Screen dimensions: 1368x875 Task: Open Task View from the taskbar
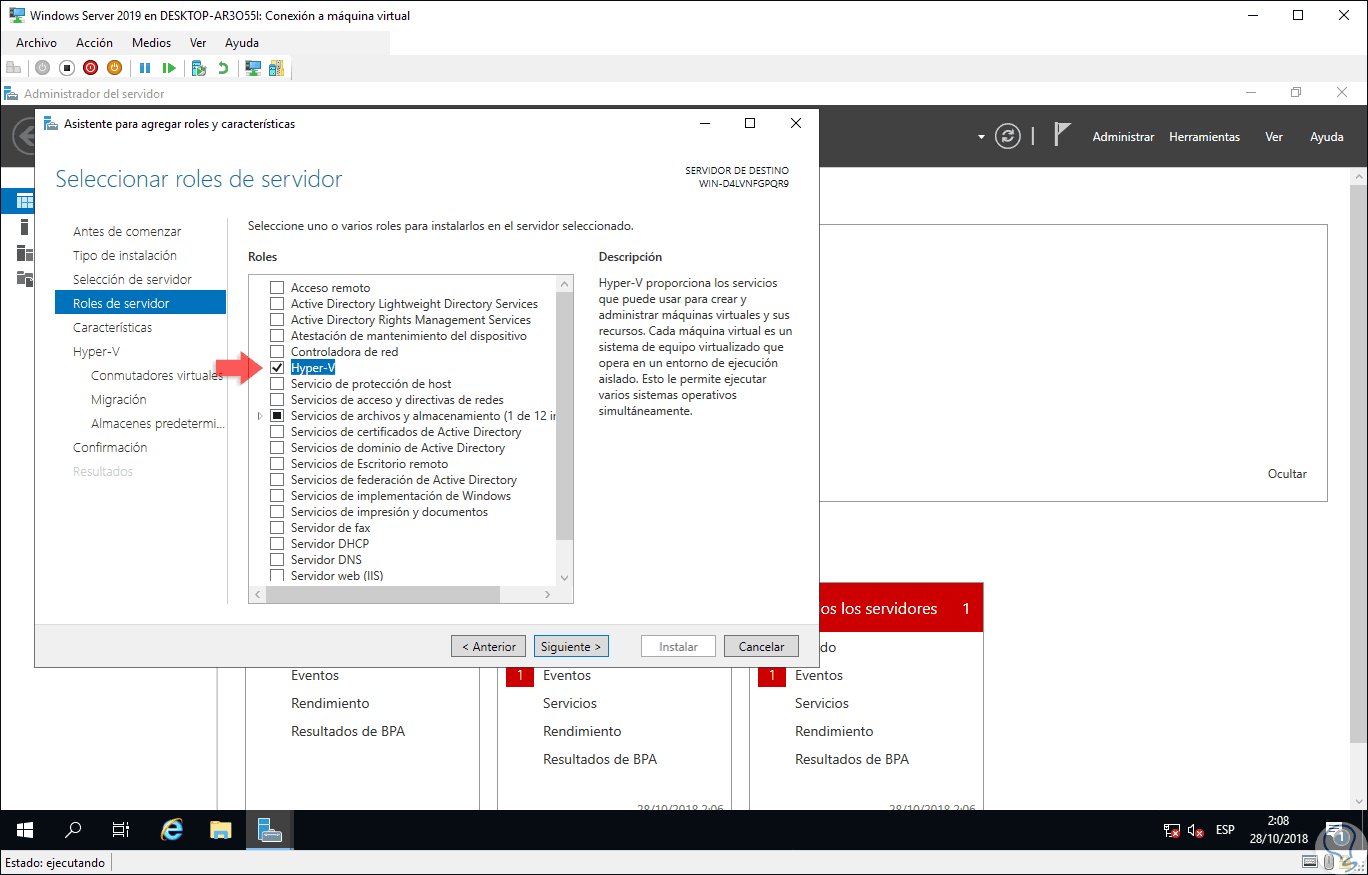point(121,830)
